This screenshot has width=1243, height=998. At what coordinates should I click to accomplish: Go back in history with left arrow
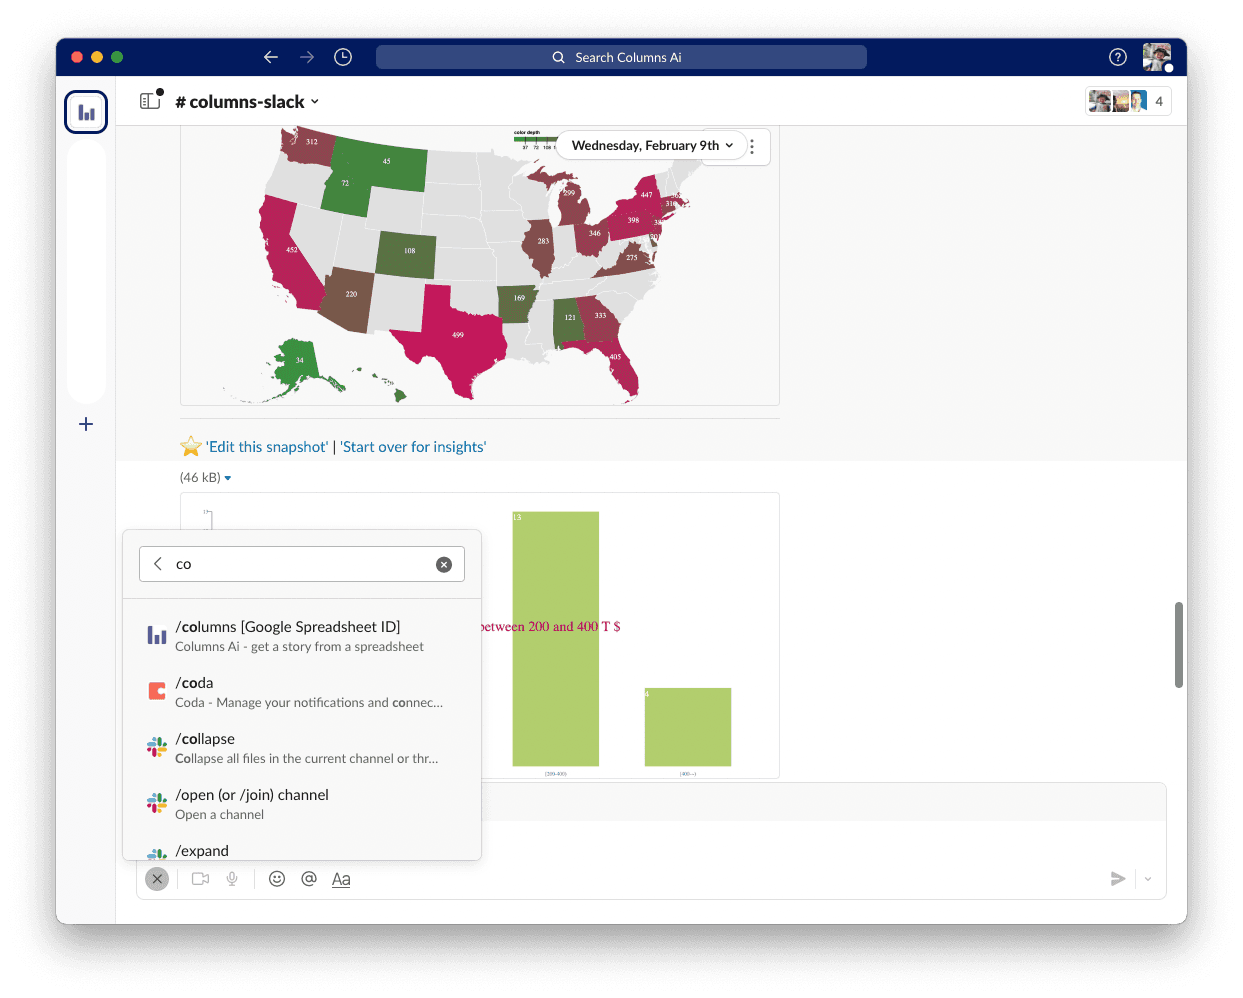pyautogui.click(x=271, y=57)
